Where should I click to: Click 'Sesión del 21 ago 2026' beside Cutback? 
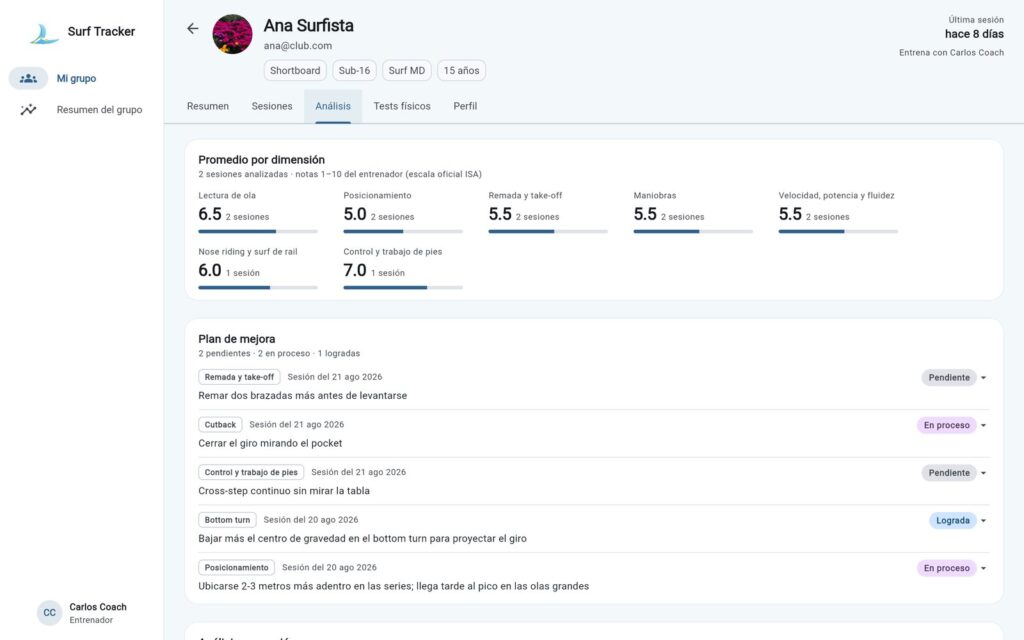296,424
